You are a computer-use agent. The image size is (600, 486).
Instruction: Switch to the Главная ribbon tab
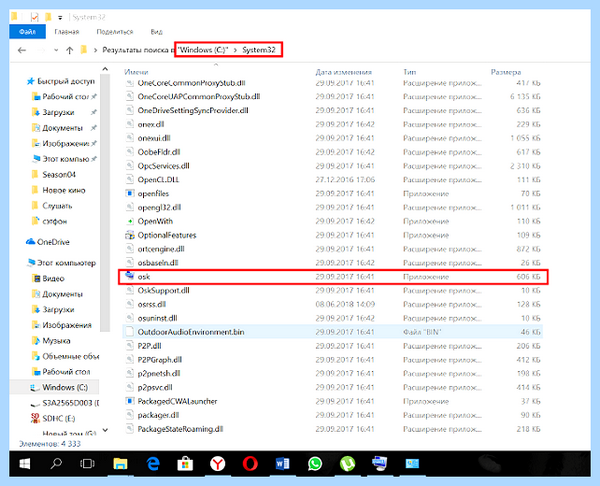point(67,32)
